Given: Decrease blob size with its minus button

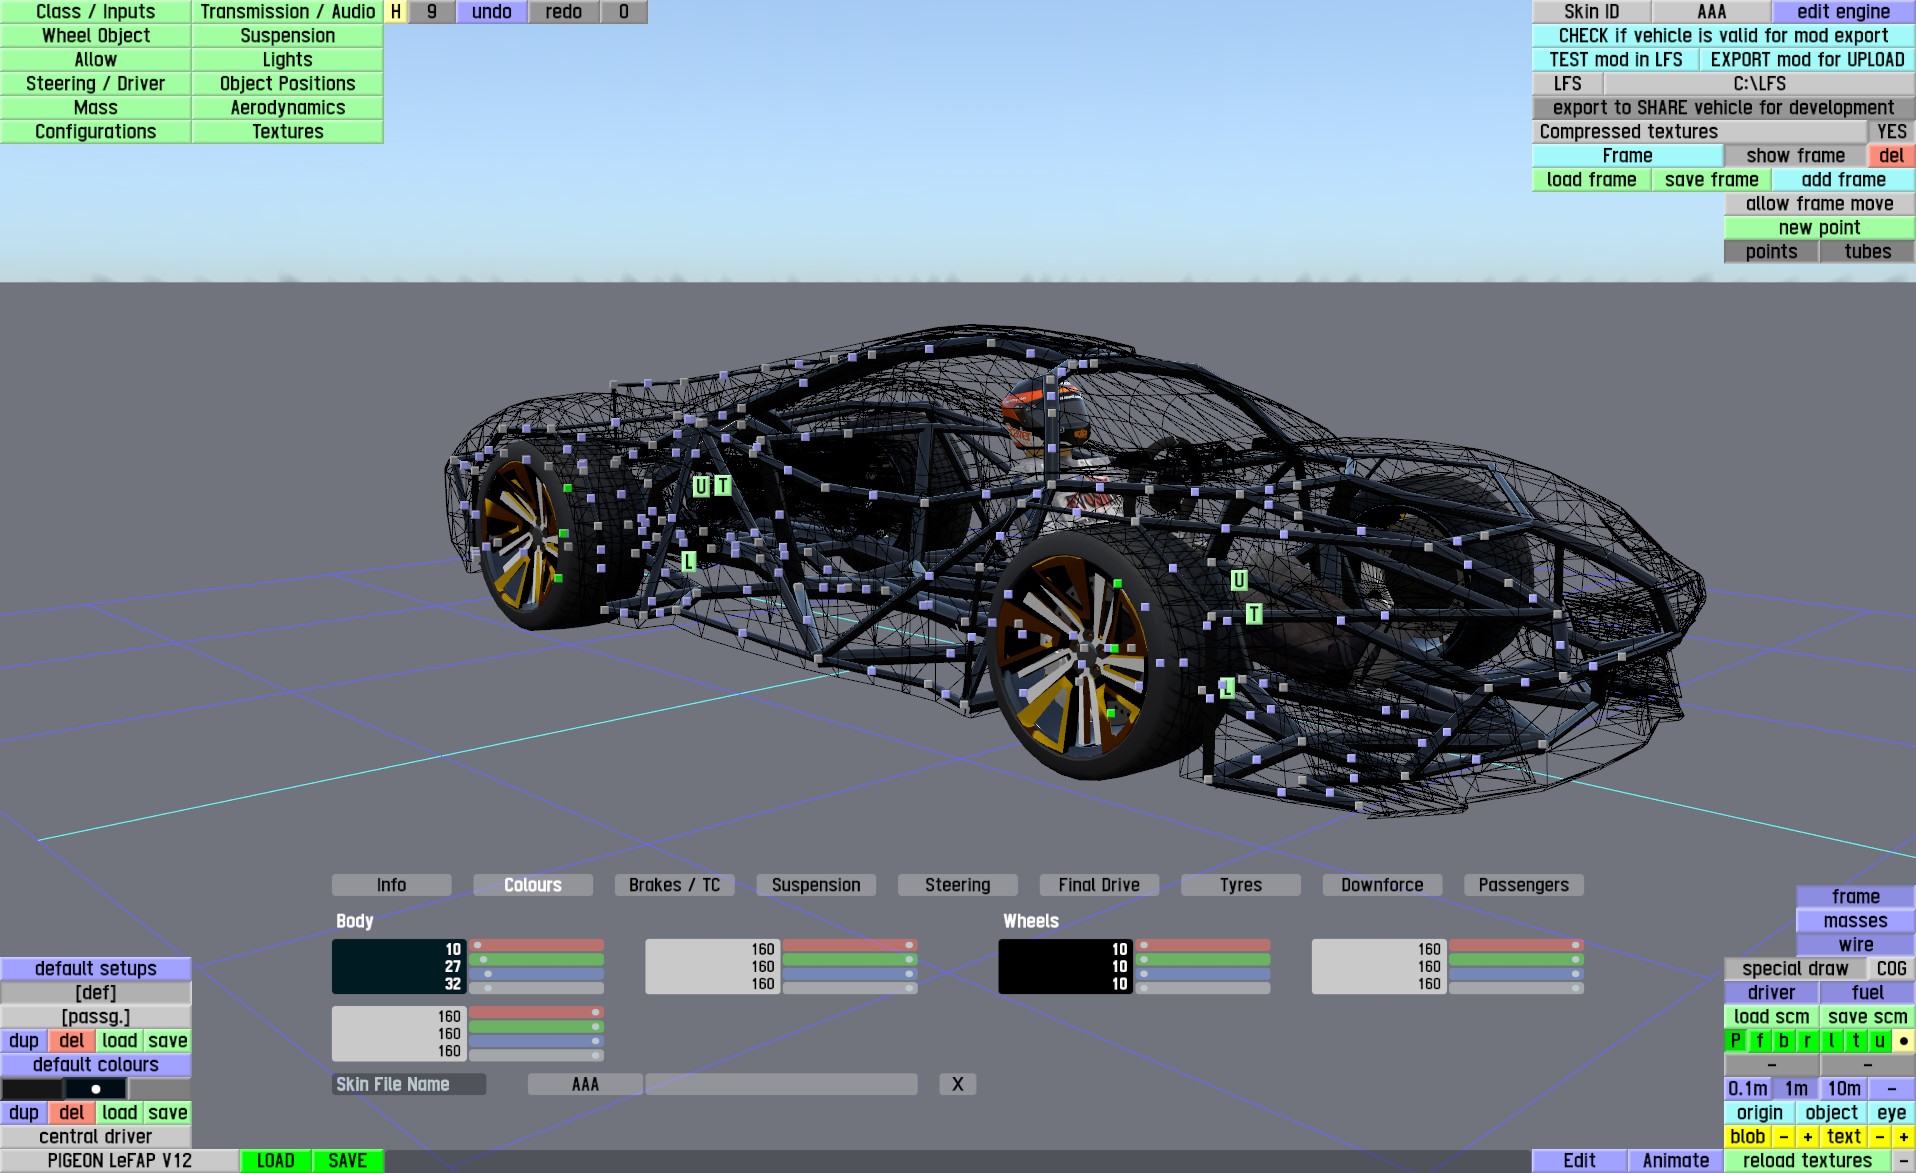Looking at the screenshot, I should click(1784, 1137).
